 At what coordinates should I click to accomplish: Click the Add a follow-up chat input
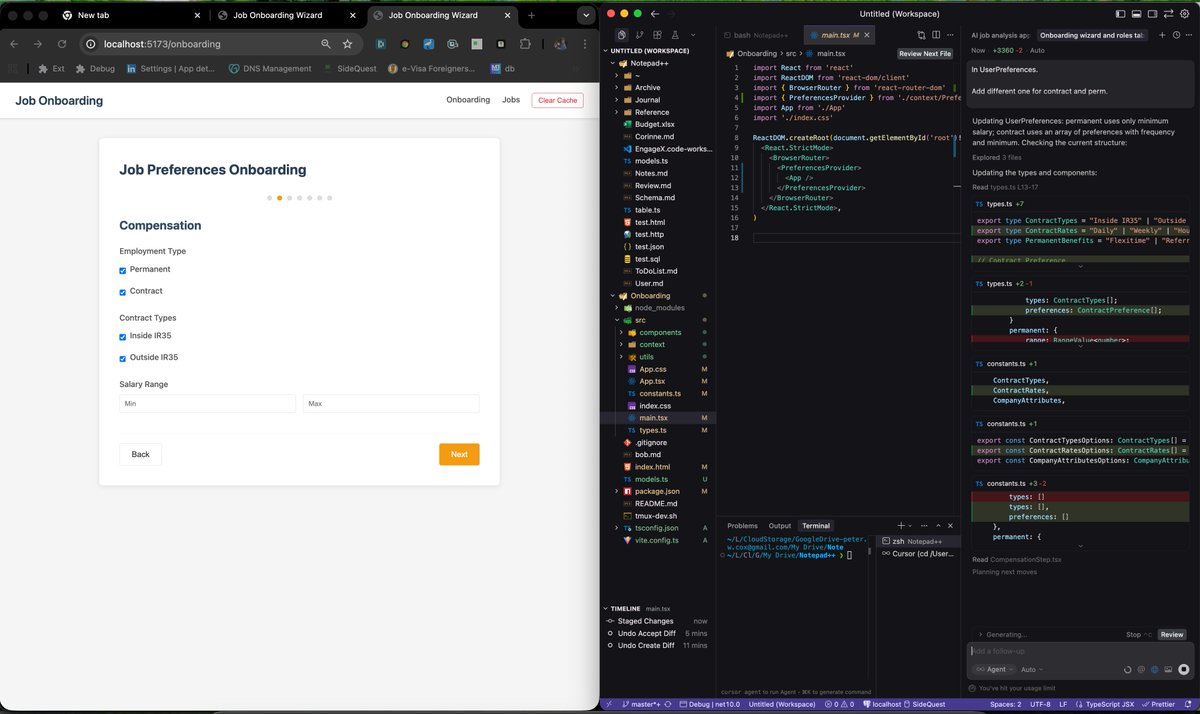pyautogui.click(x=1080, y=651)
